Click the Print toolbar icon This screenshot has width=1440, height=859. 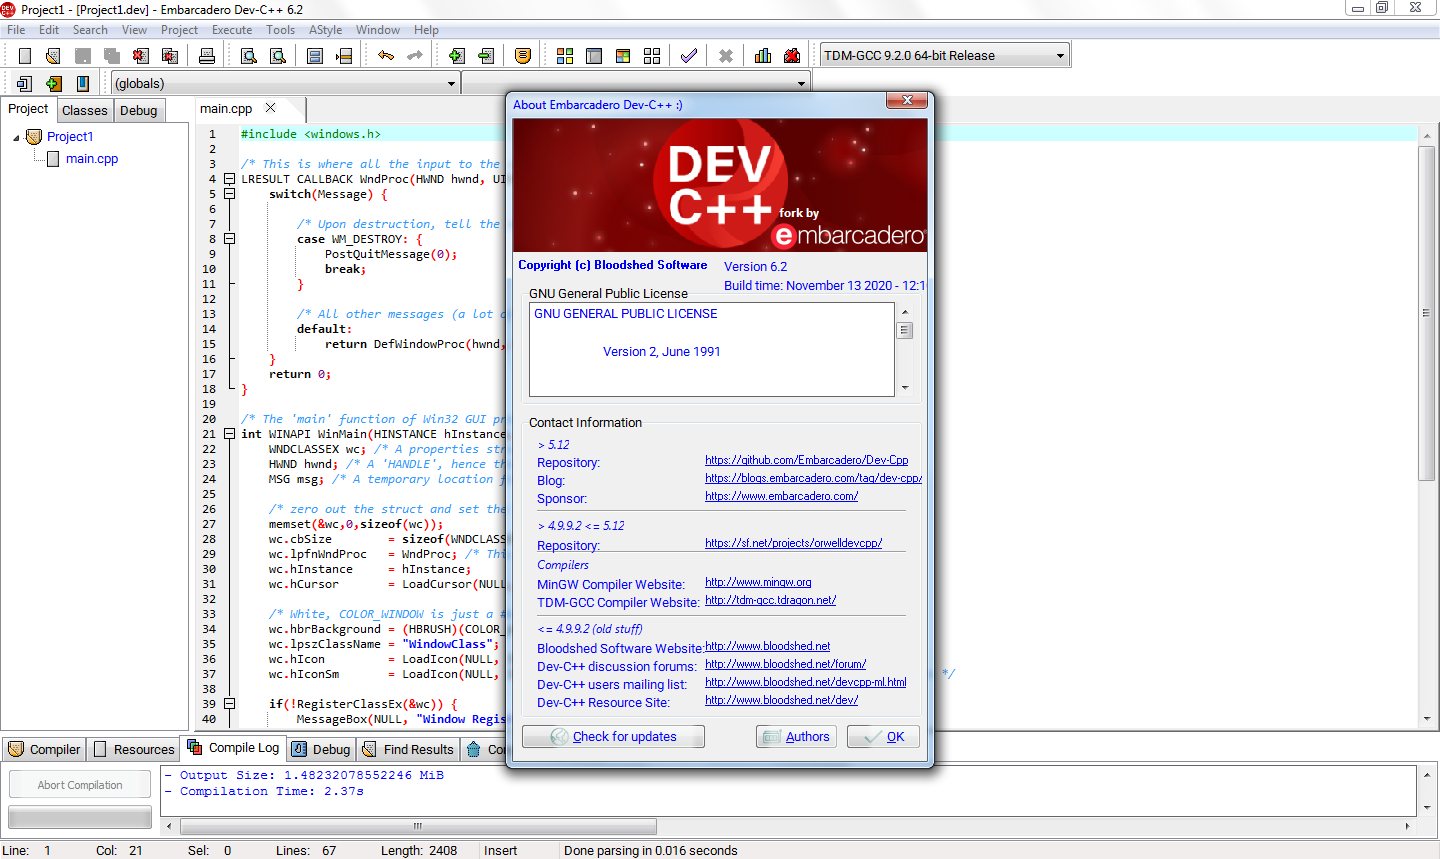[206, 56]
